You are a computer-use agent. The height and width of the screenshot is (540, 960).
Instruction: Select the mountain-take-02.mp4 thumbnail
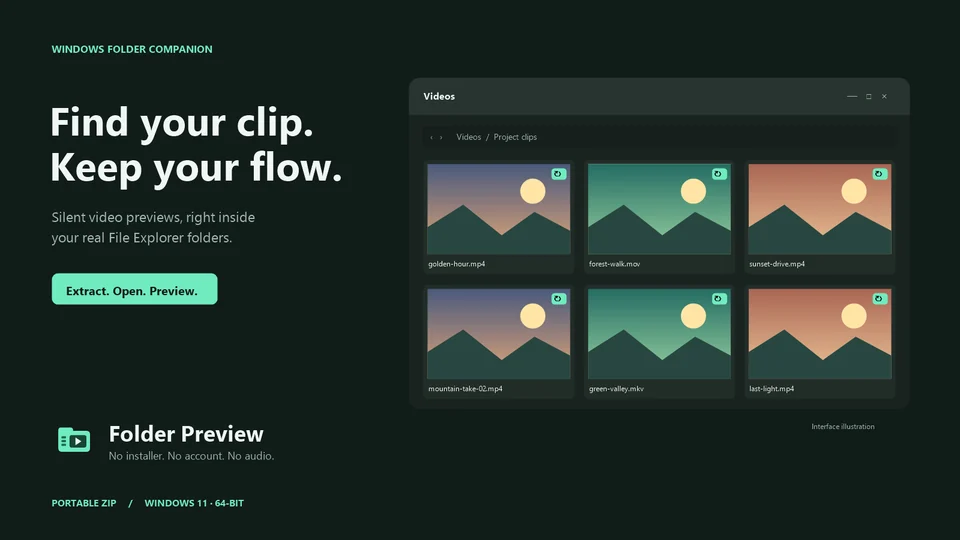498,334
